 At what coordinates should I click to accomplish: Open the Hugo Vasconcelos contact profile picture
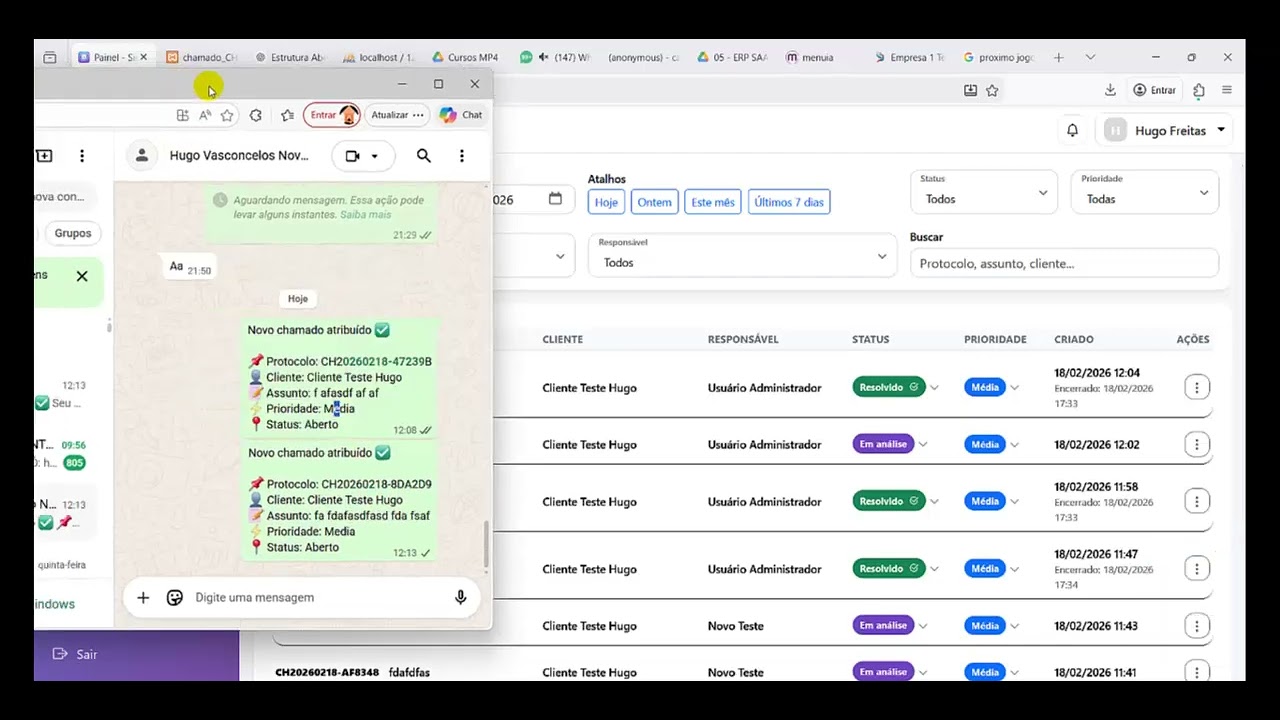coord(142,156)
